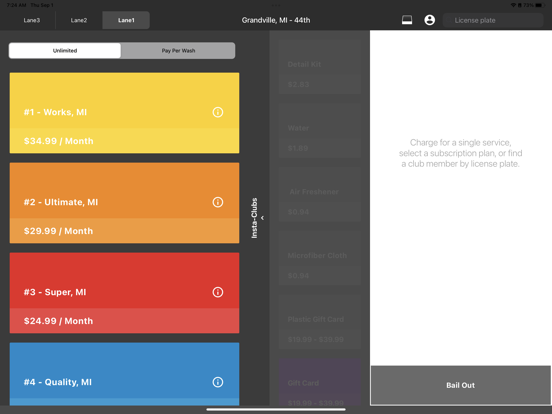Pick the red $24.99 / Month Super plan

(124, 293)
